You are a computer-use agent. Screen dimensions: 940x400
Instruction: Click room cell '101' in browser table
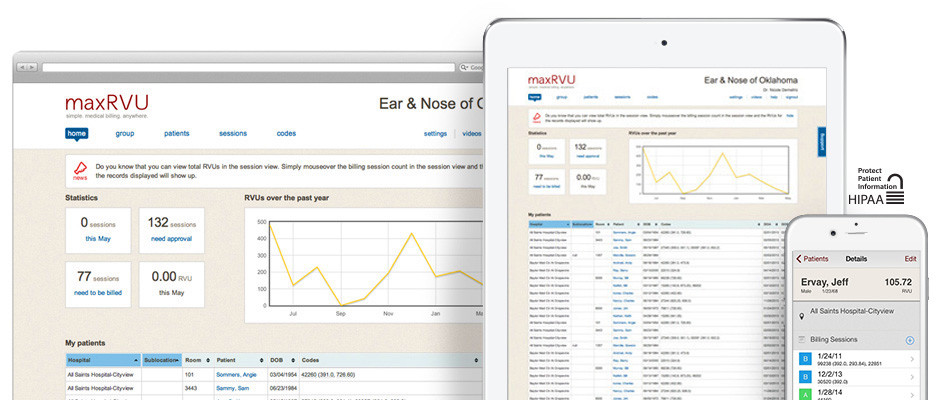tap(191, 375)
